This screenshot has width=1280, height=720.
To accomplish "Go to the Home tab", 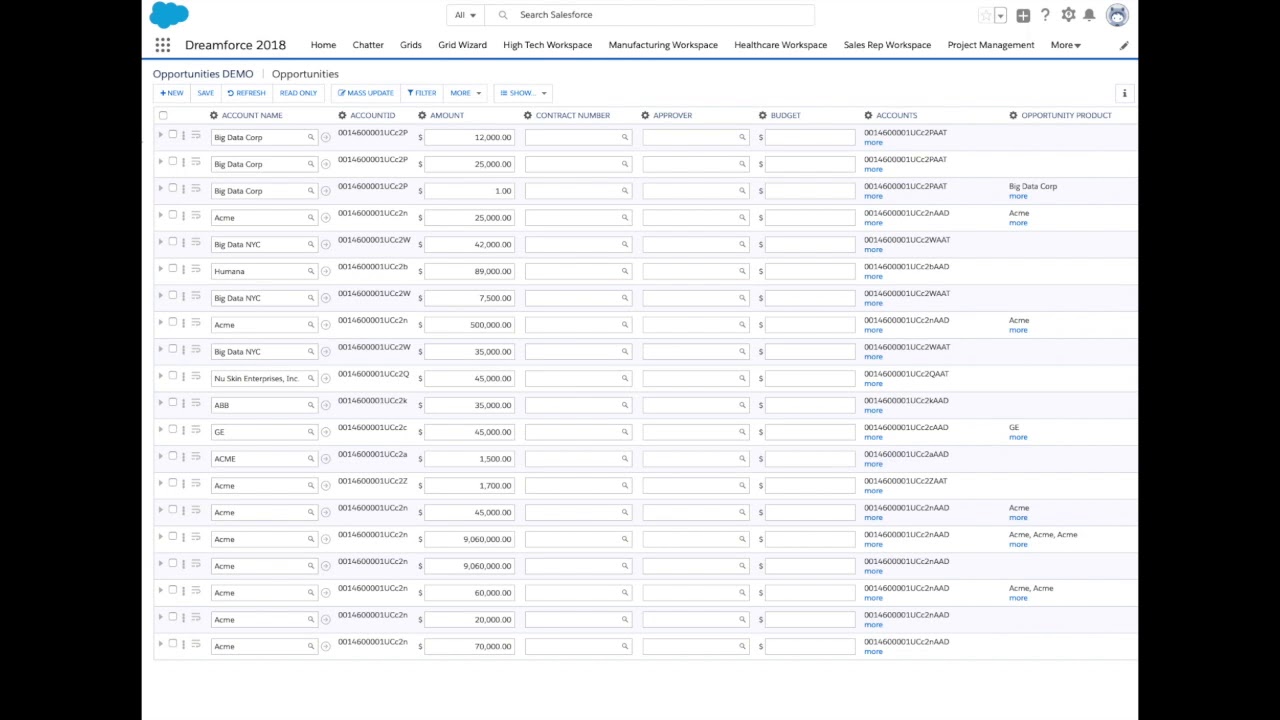I will click(x=323, y=45).
